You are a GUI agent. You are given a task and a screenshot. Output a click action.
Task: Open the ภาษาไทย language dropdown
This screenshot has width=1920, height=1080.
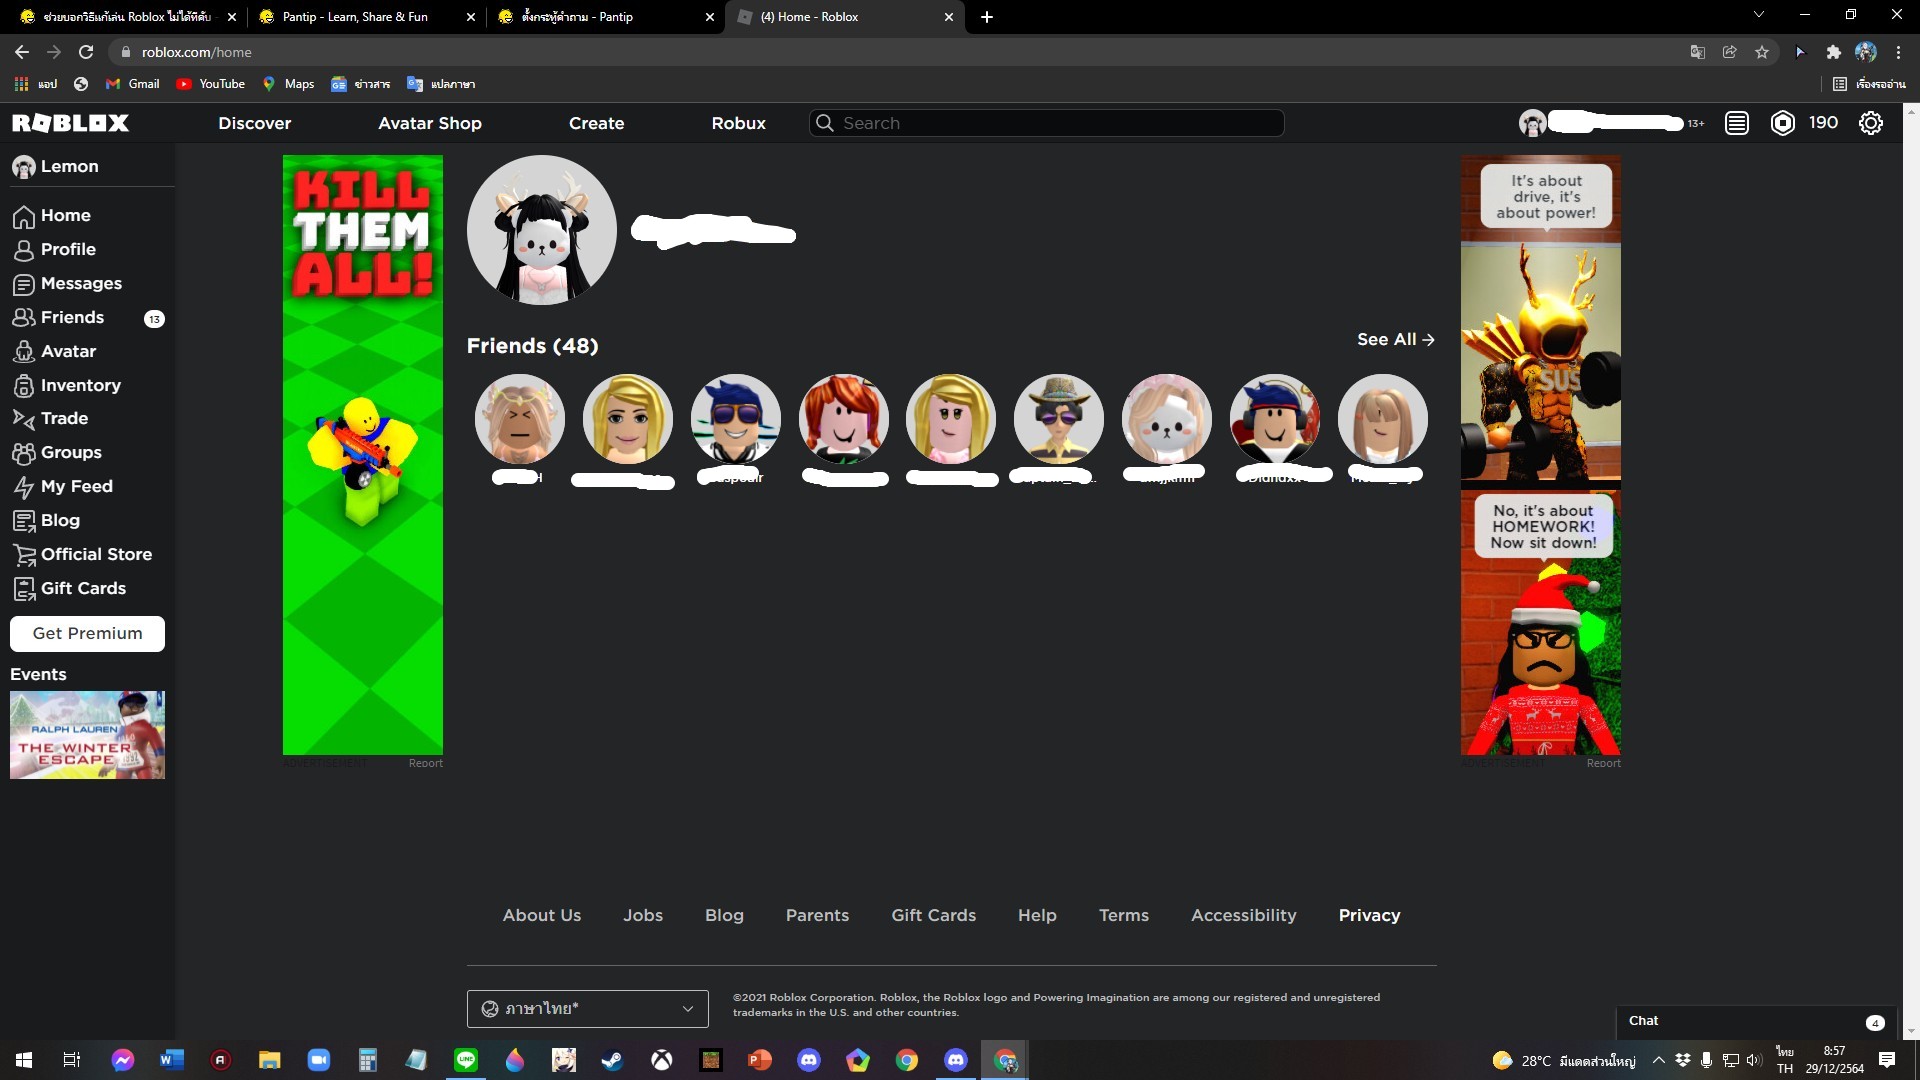[588, 1009]
